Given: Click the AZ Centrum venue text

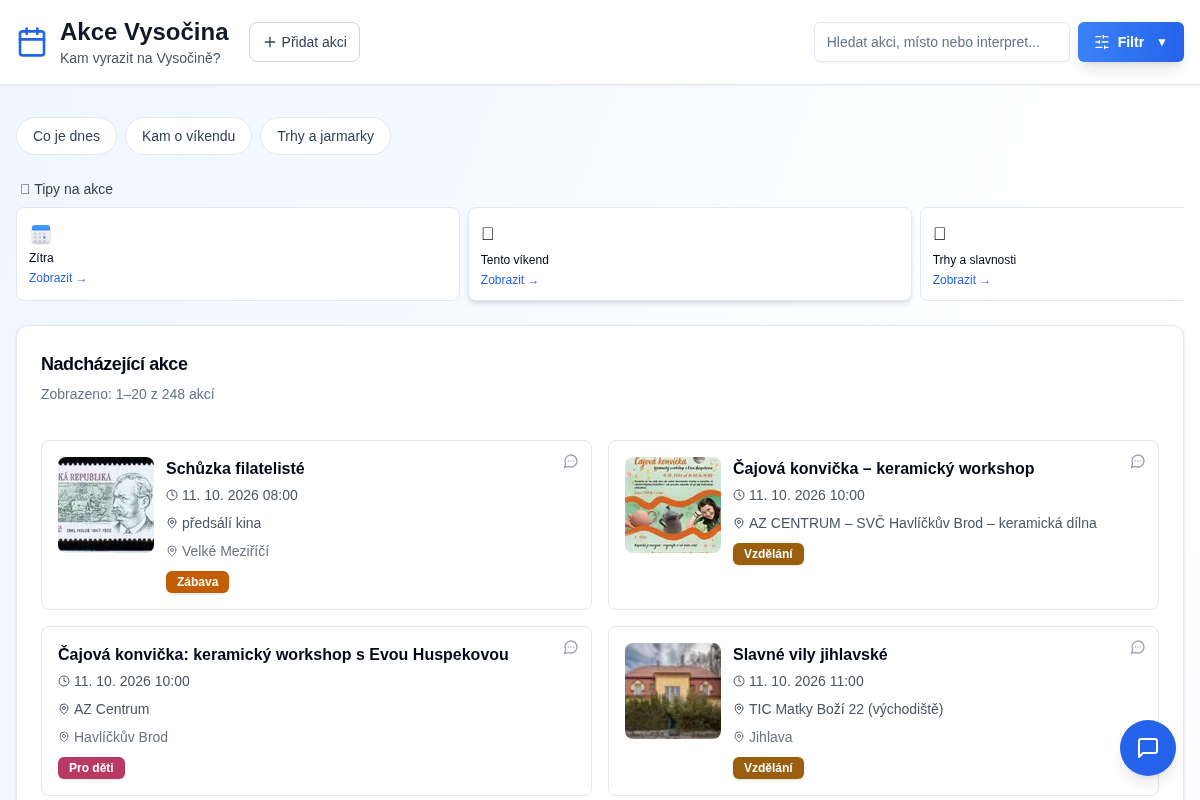Looking at the screenshot, I should 111,709.
